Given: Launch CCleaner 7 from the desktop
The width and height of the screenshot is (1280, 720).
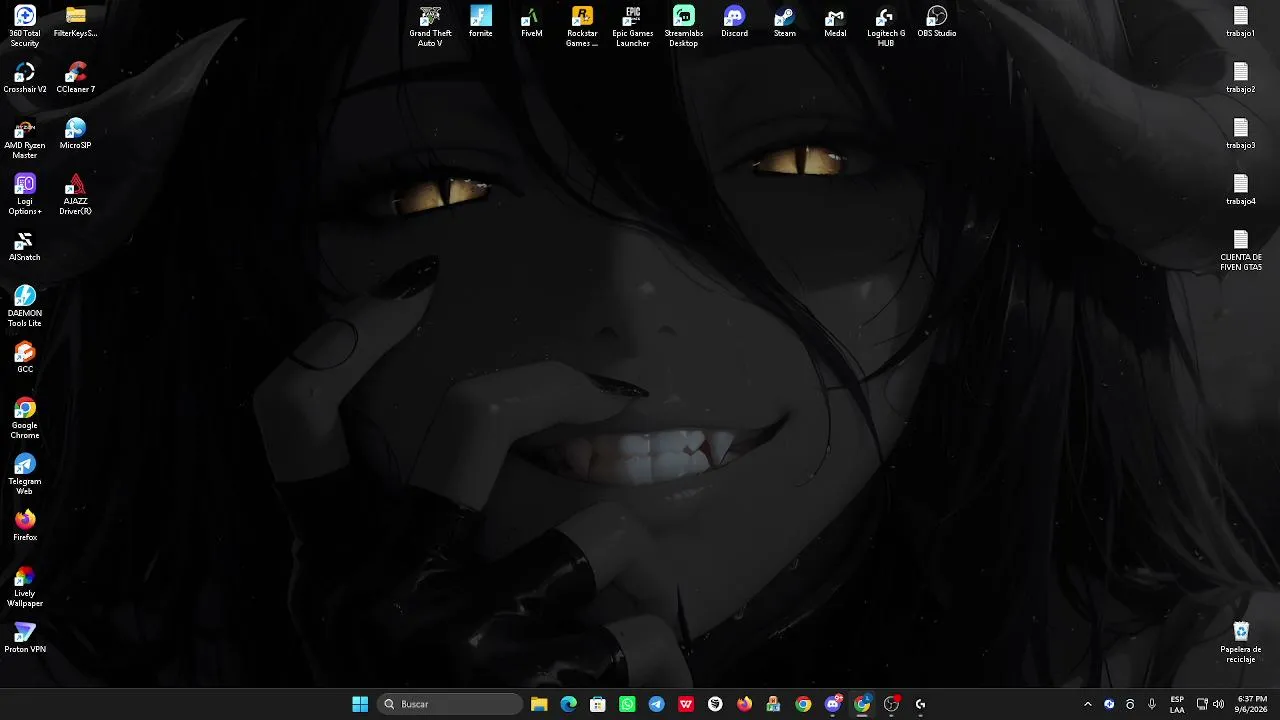Looking at the screenshot, I should (75, 77).
